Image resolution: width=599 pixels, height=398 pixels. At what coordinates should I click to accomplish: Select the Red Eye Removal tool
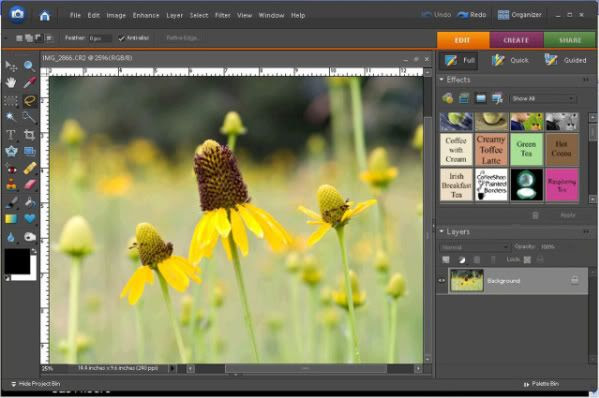pos(11,168)
